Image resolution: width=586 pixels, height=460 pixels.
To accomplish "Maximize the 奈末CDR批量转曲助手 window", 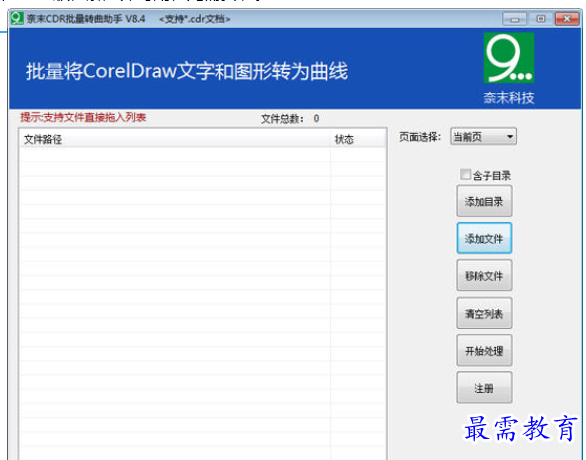I will pyautogui.click(x=540, y=19).
